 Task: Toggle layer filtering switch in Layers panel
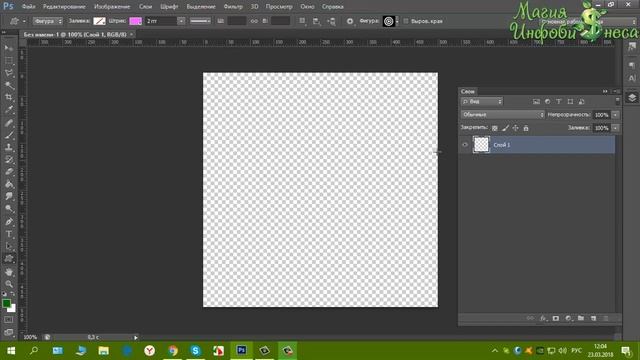pyautogui.click(x=618, y=101)
